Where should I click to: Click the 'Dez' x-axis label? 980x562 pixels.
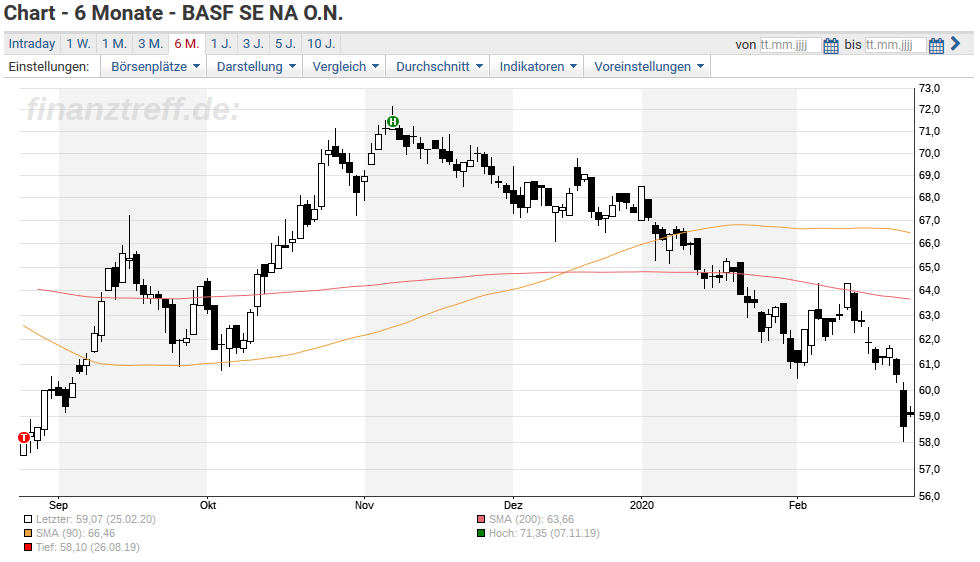[513, 505]
